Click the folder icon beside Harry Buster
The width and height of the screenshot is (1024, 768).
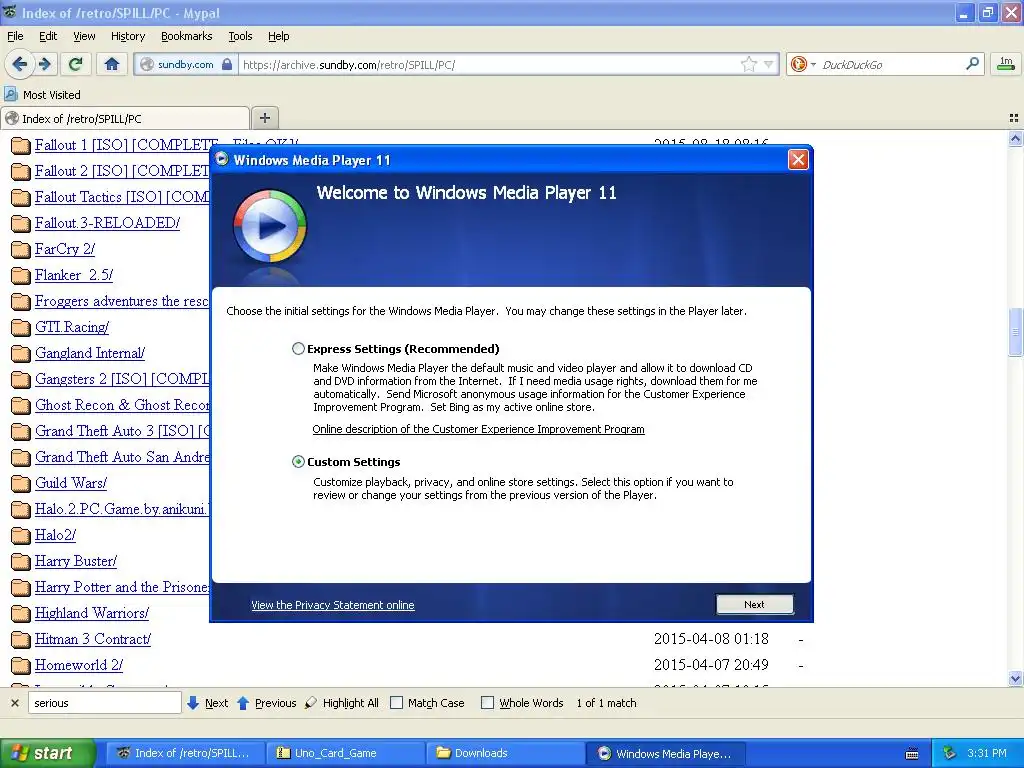pos(21,562)
